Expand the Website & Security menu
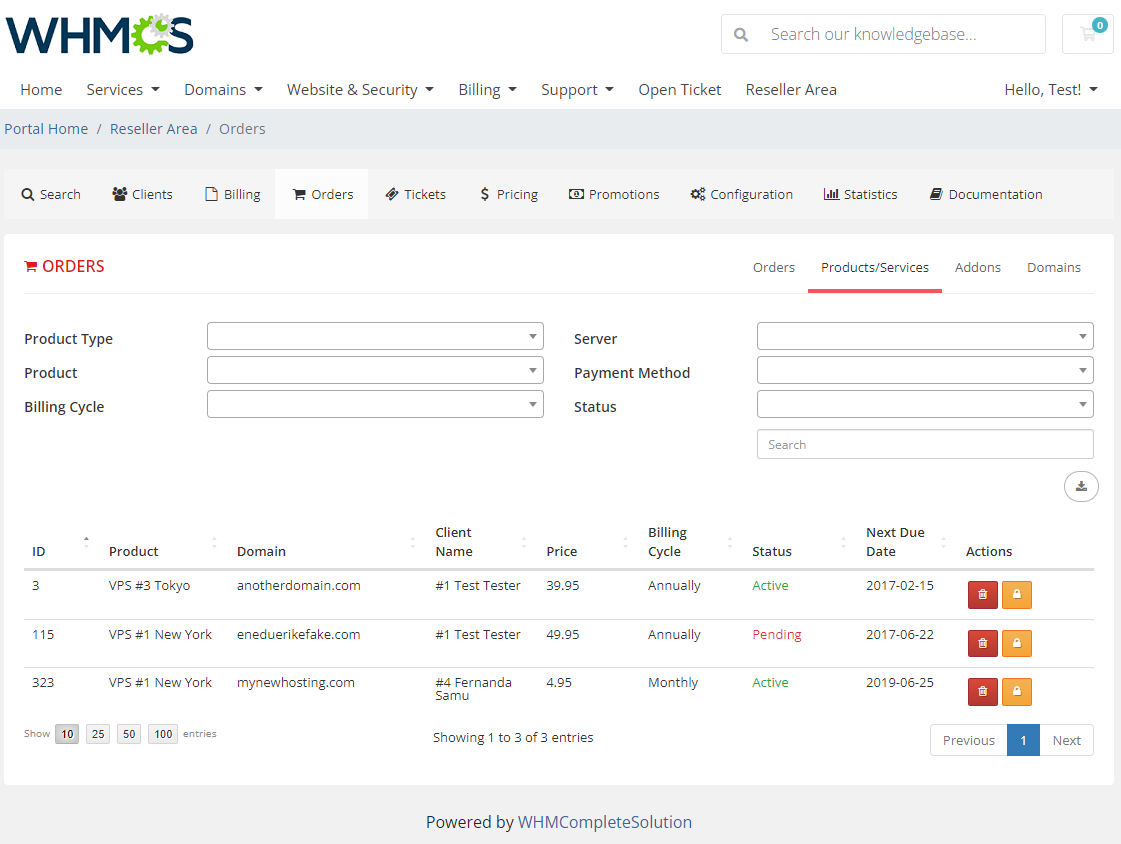This screenshot has width=1121, height=844. [360, 90]
